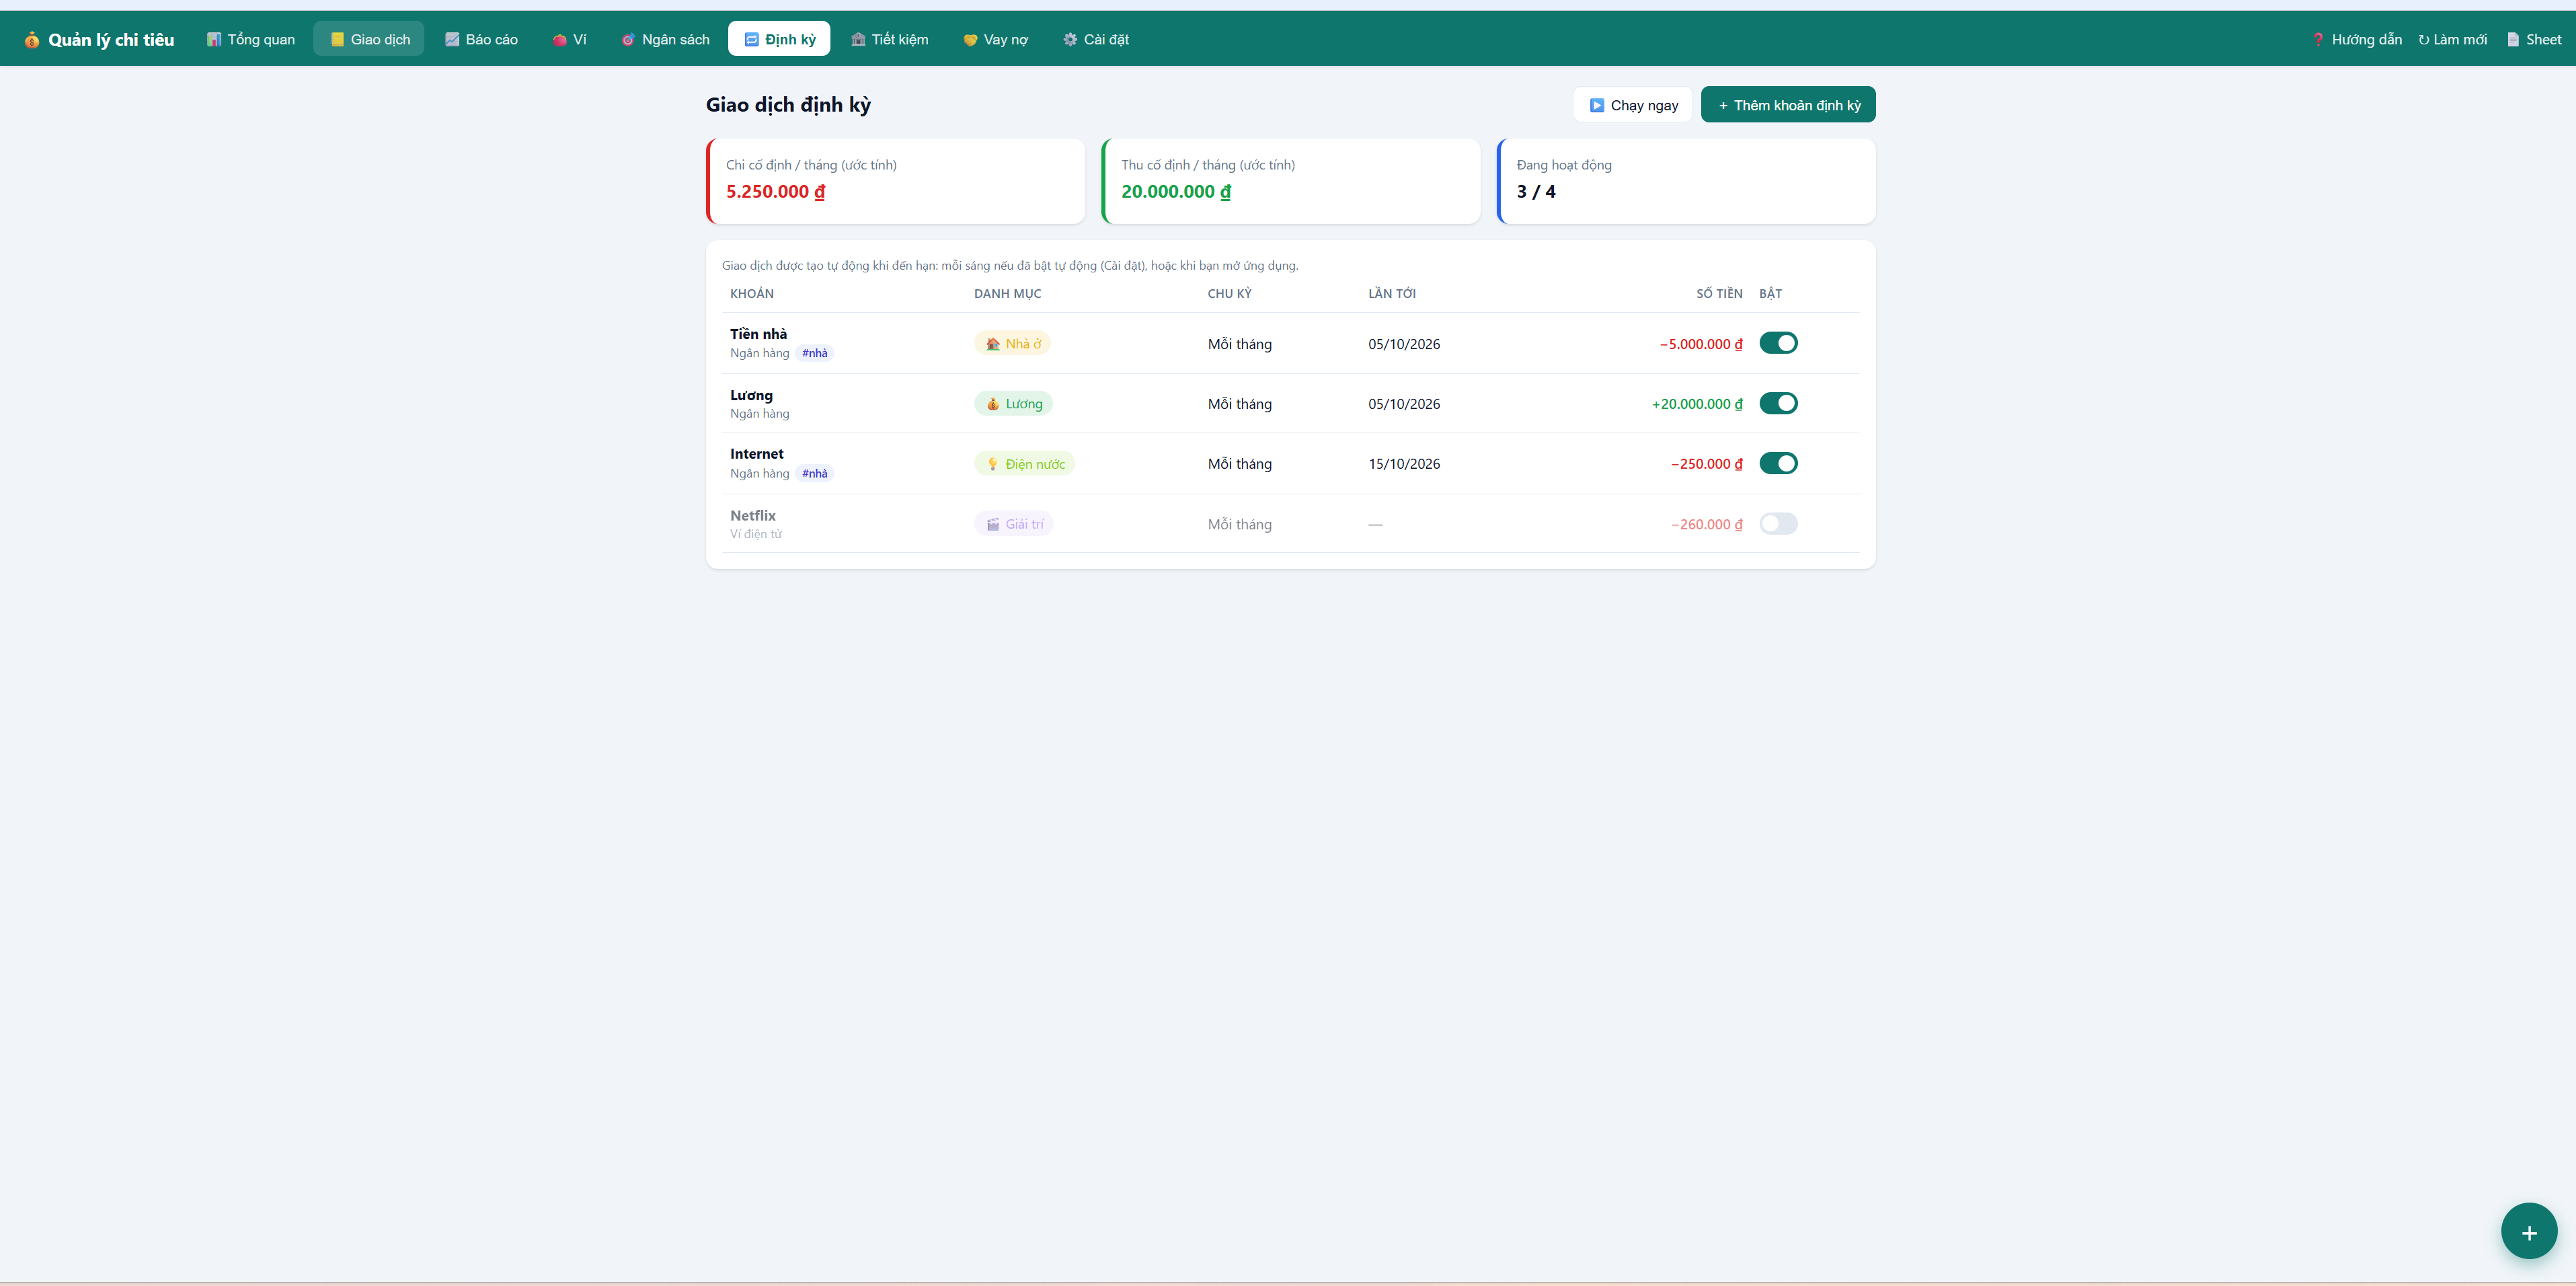Screen dimensions: 2576x1286
Task: Click the Làm mới refresh icon
Action: pyautogui.click(x=2423, y=40)
